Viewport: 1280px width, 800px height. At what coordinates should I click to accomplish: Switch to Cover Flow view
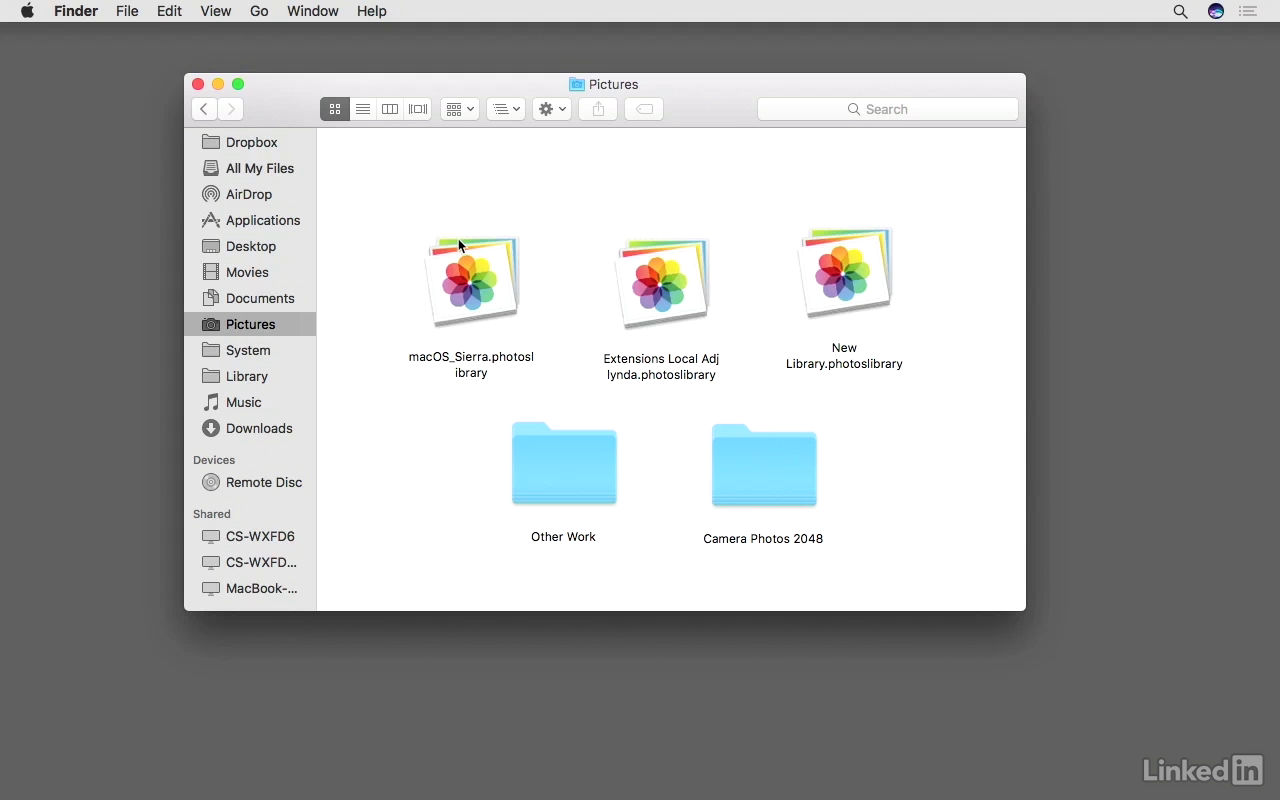pos(418,109)
